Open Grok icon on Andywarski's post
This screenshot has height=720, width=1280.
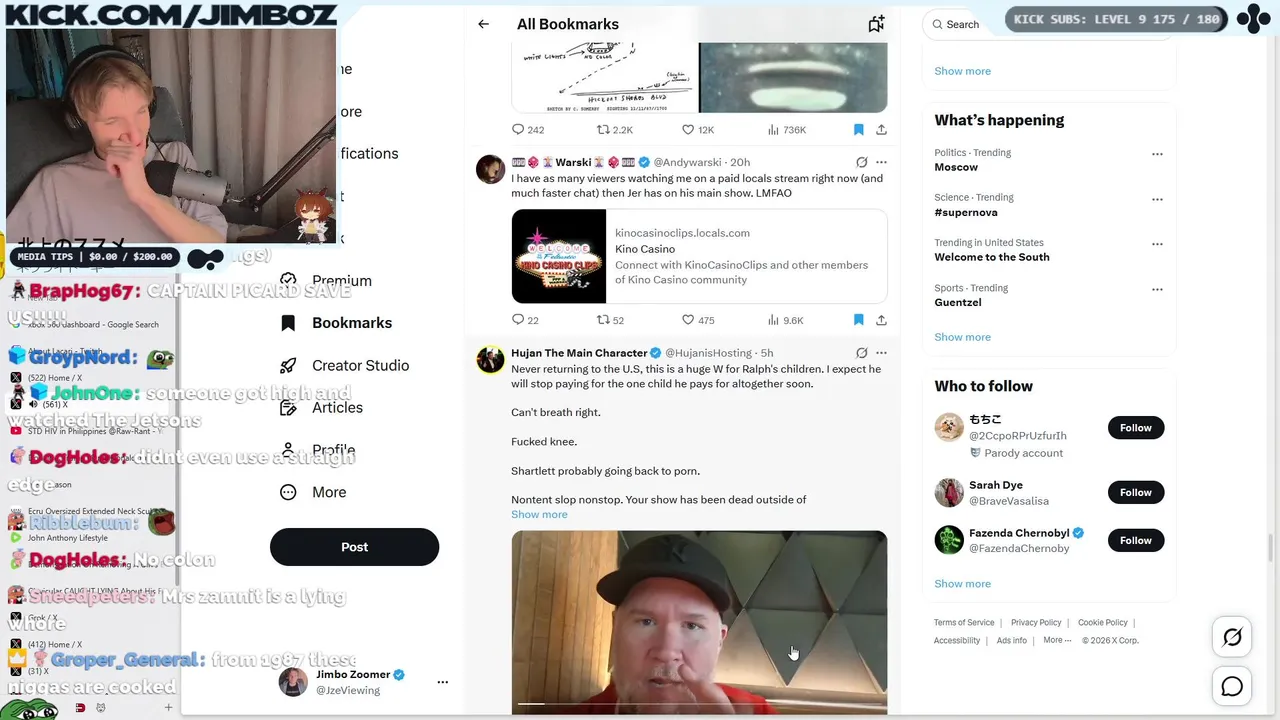(x=861, y=162)
